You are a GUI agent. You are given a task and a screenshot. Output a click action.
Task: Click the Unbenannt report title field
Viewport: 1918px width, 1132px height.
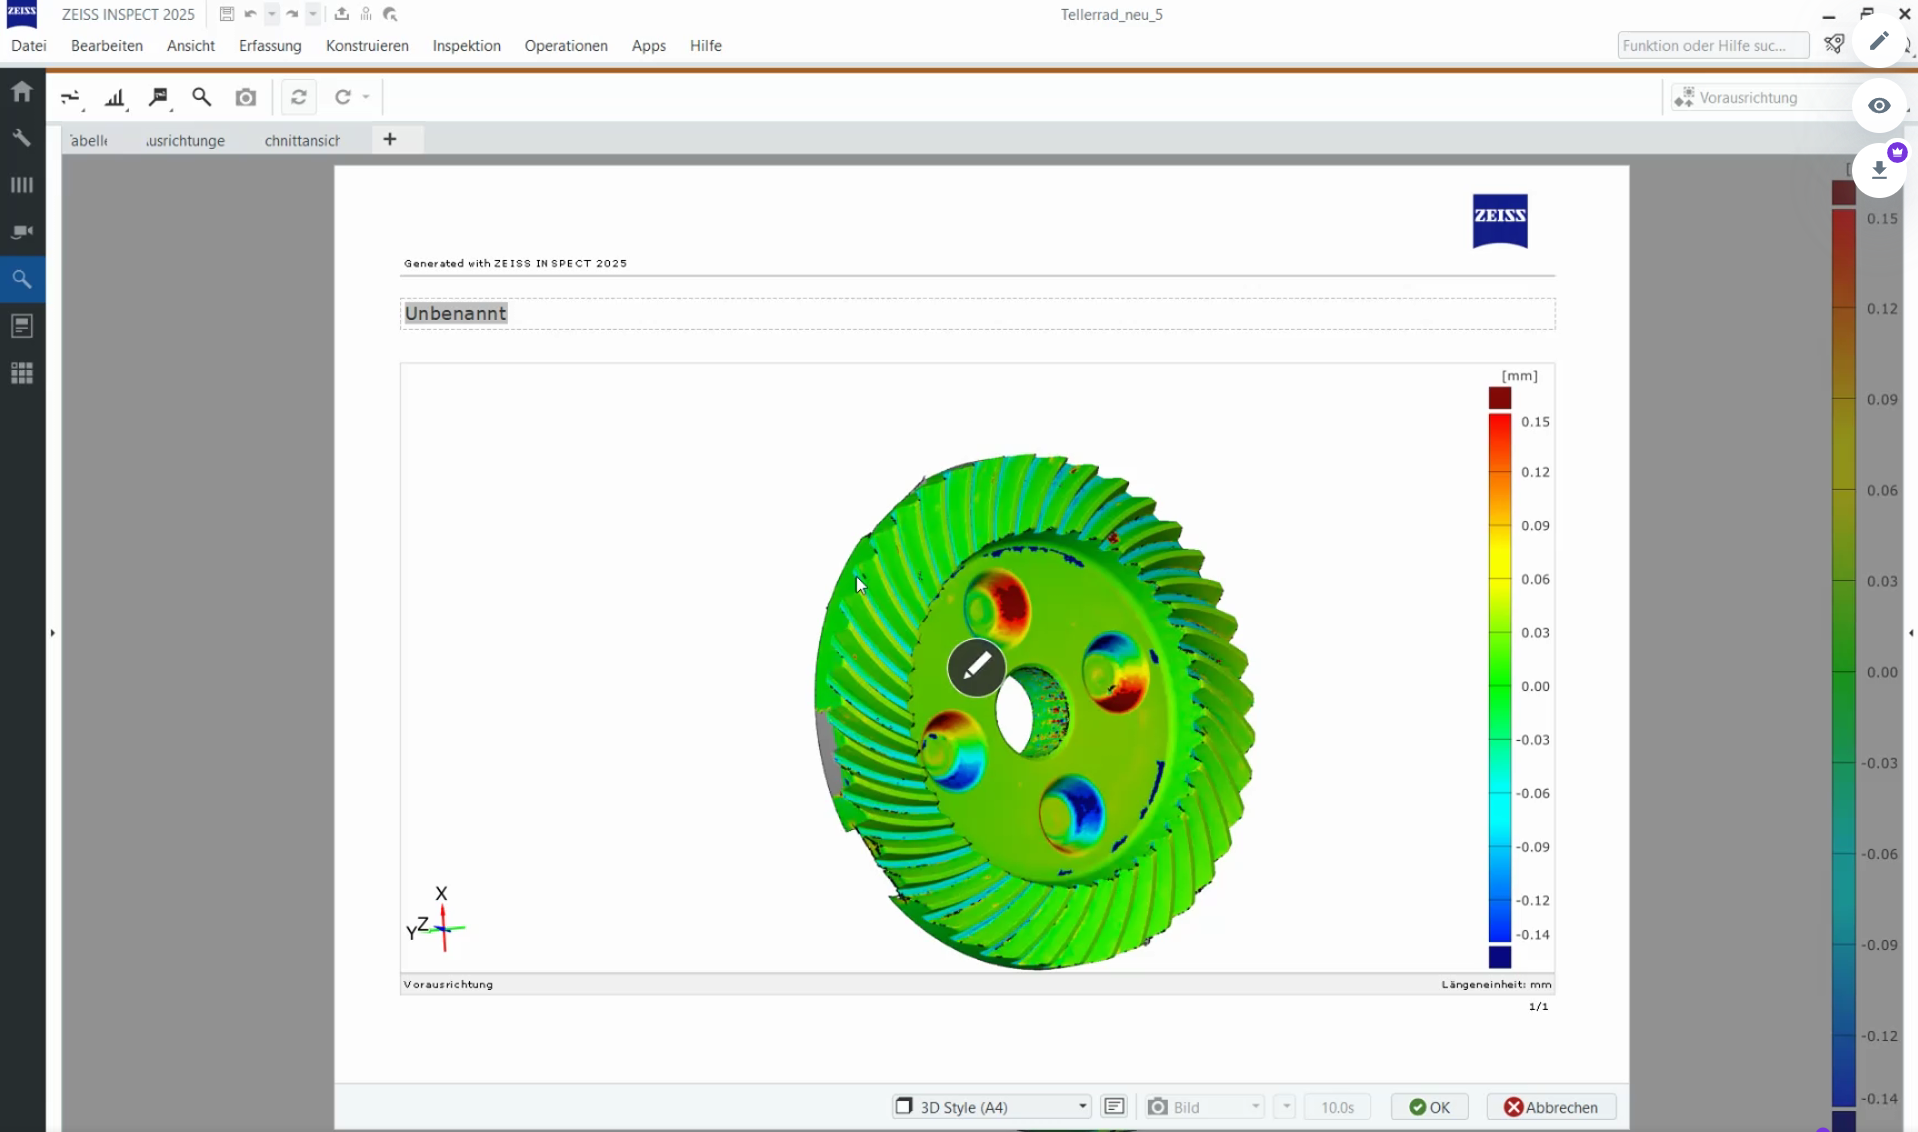click(x=977, y=313)
